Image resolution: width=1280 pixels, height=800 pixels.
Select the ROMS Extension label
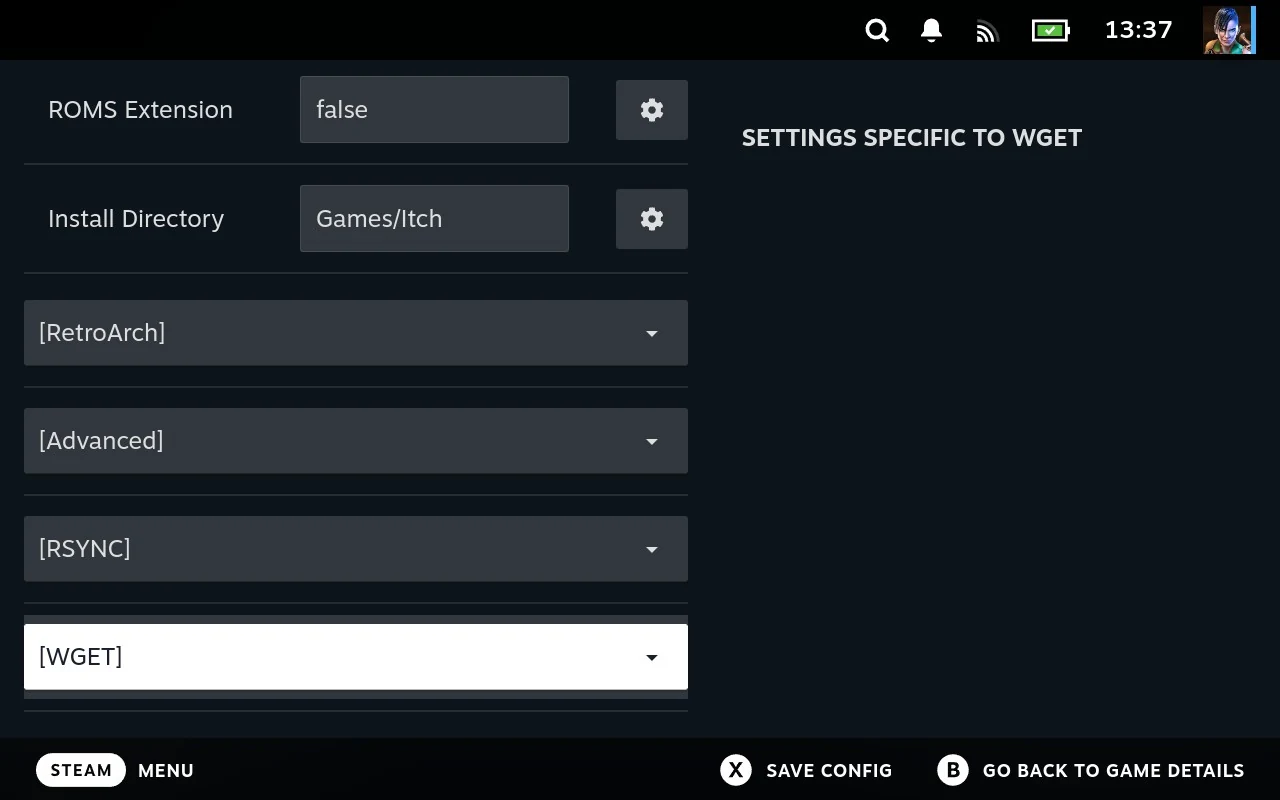point(140,110)
